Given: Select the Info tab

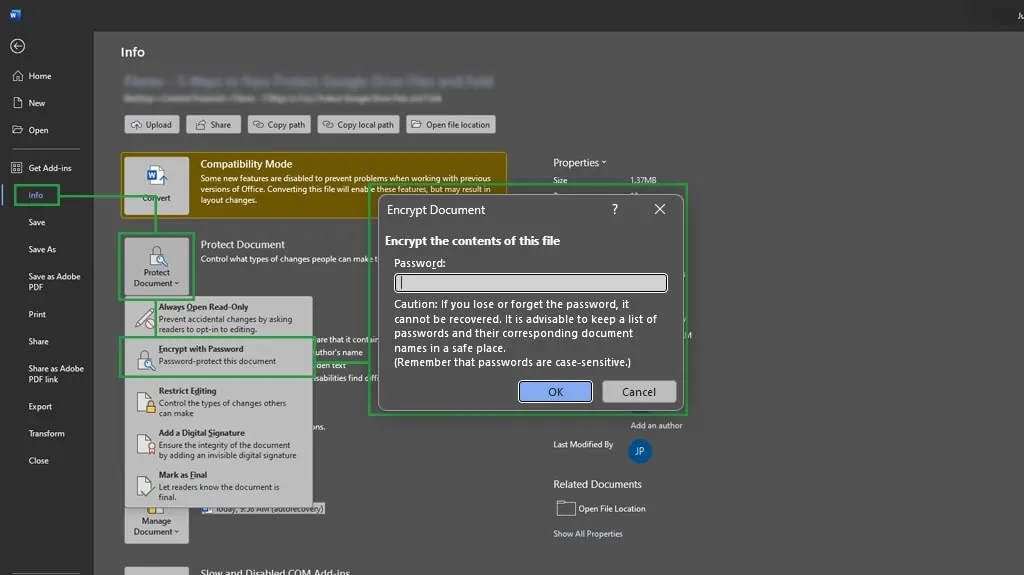Looking at the screenshot, I should point(36,195).
